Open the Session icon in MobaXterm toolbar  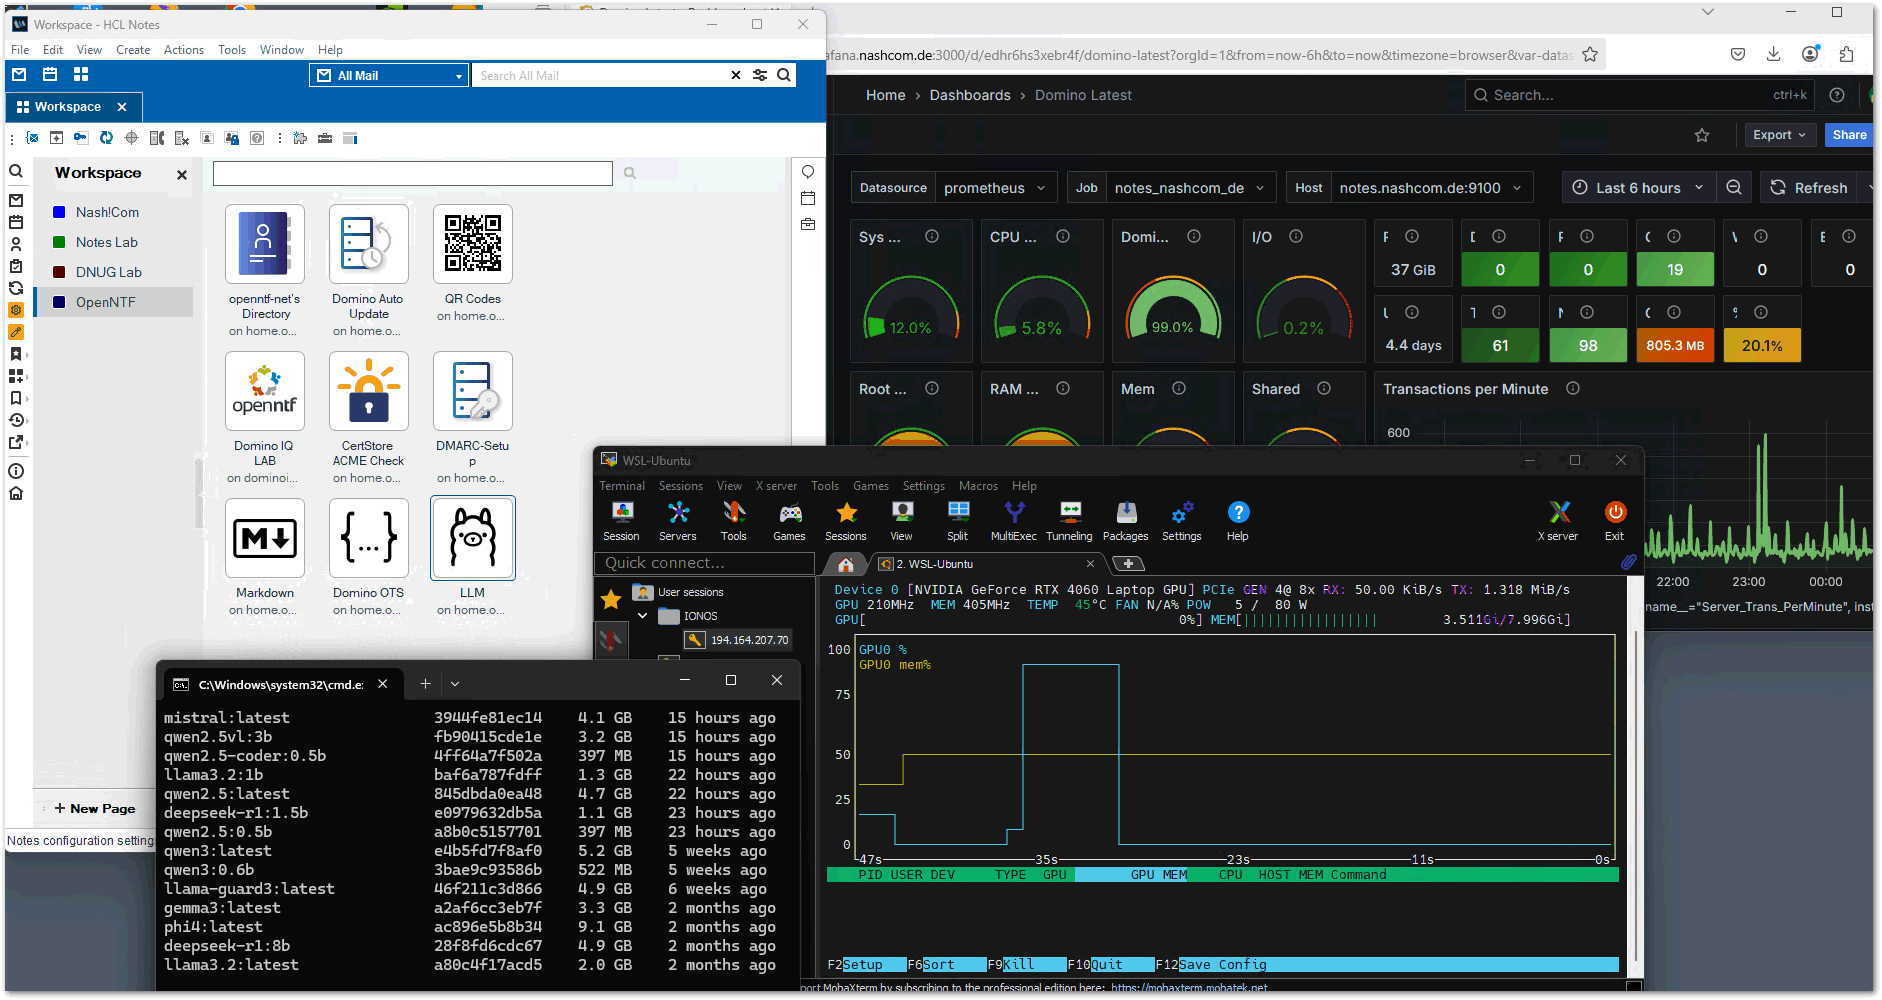pos(621,520)
